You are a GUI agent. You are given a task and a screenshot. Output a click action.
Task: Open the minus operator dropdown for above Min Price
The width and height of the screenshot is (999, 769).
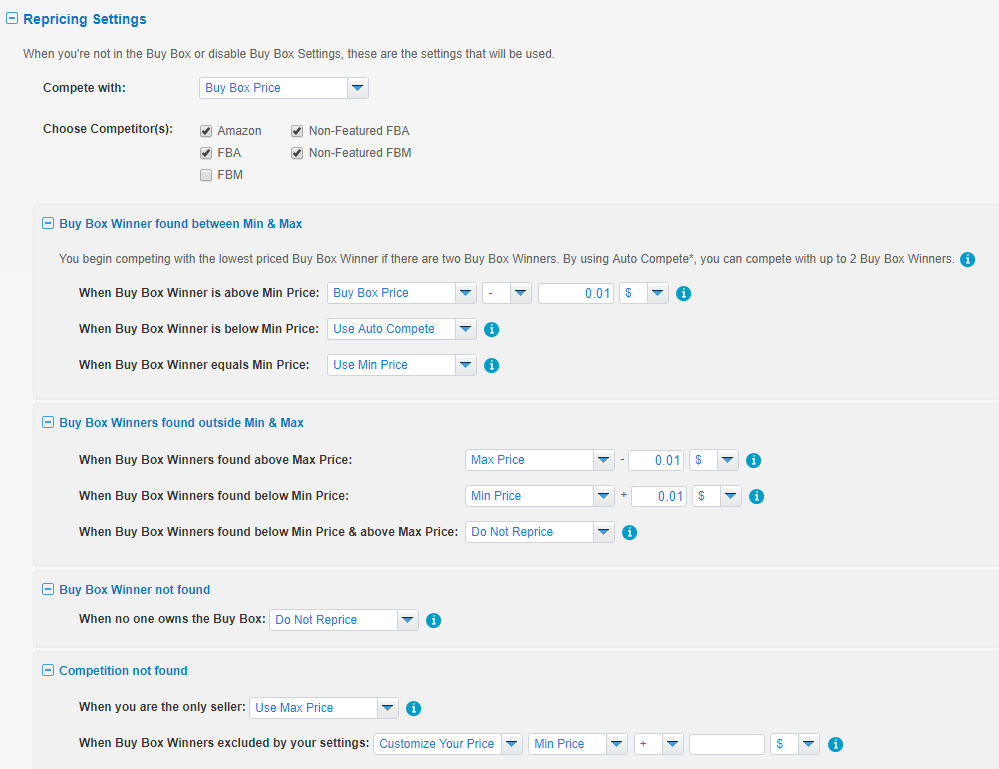click(507, 293)
